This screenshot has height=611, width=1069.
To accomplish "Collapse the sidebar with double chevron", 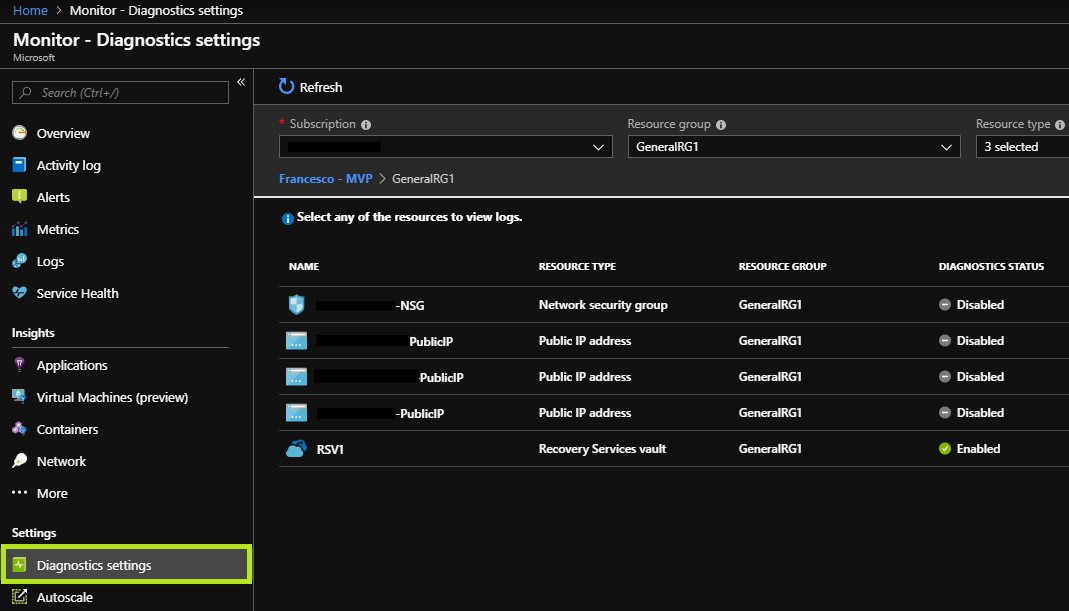I will (241, 82).
